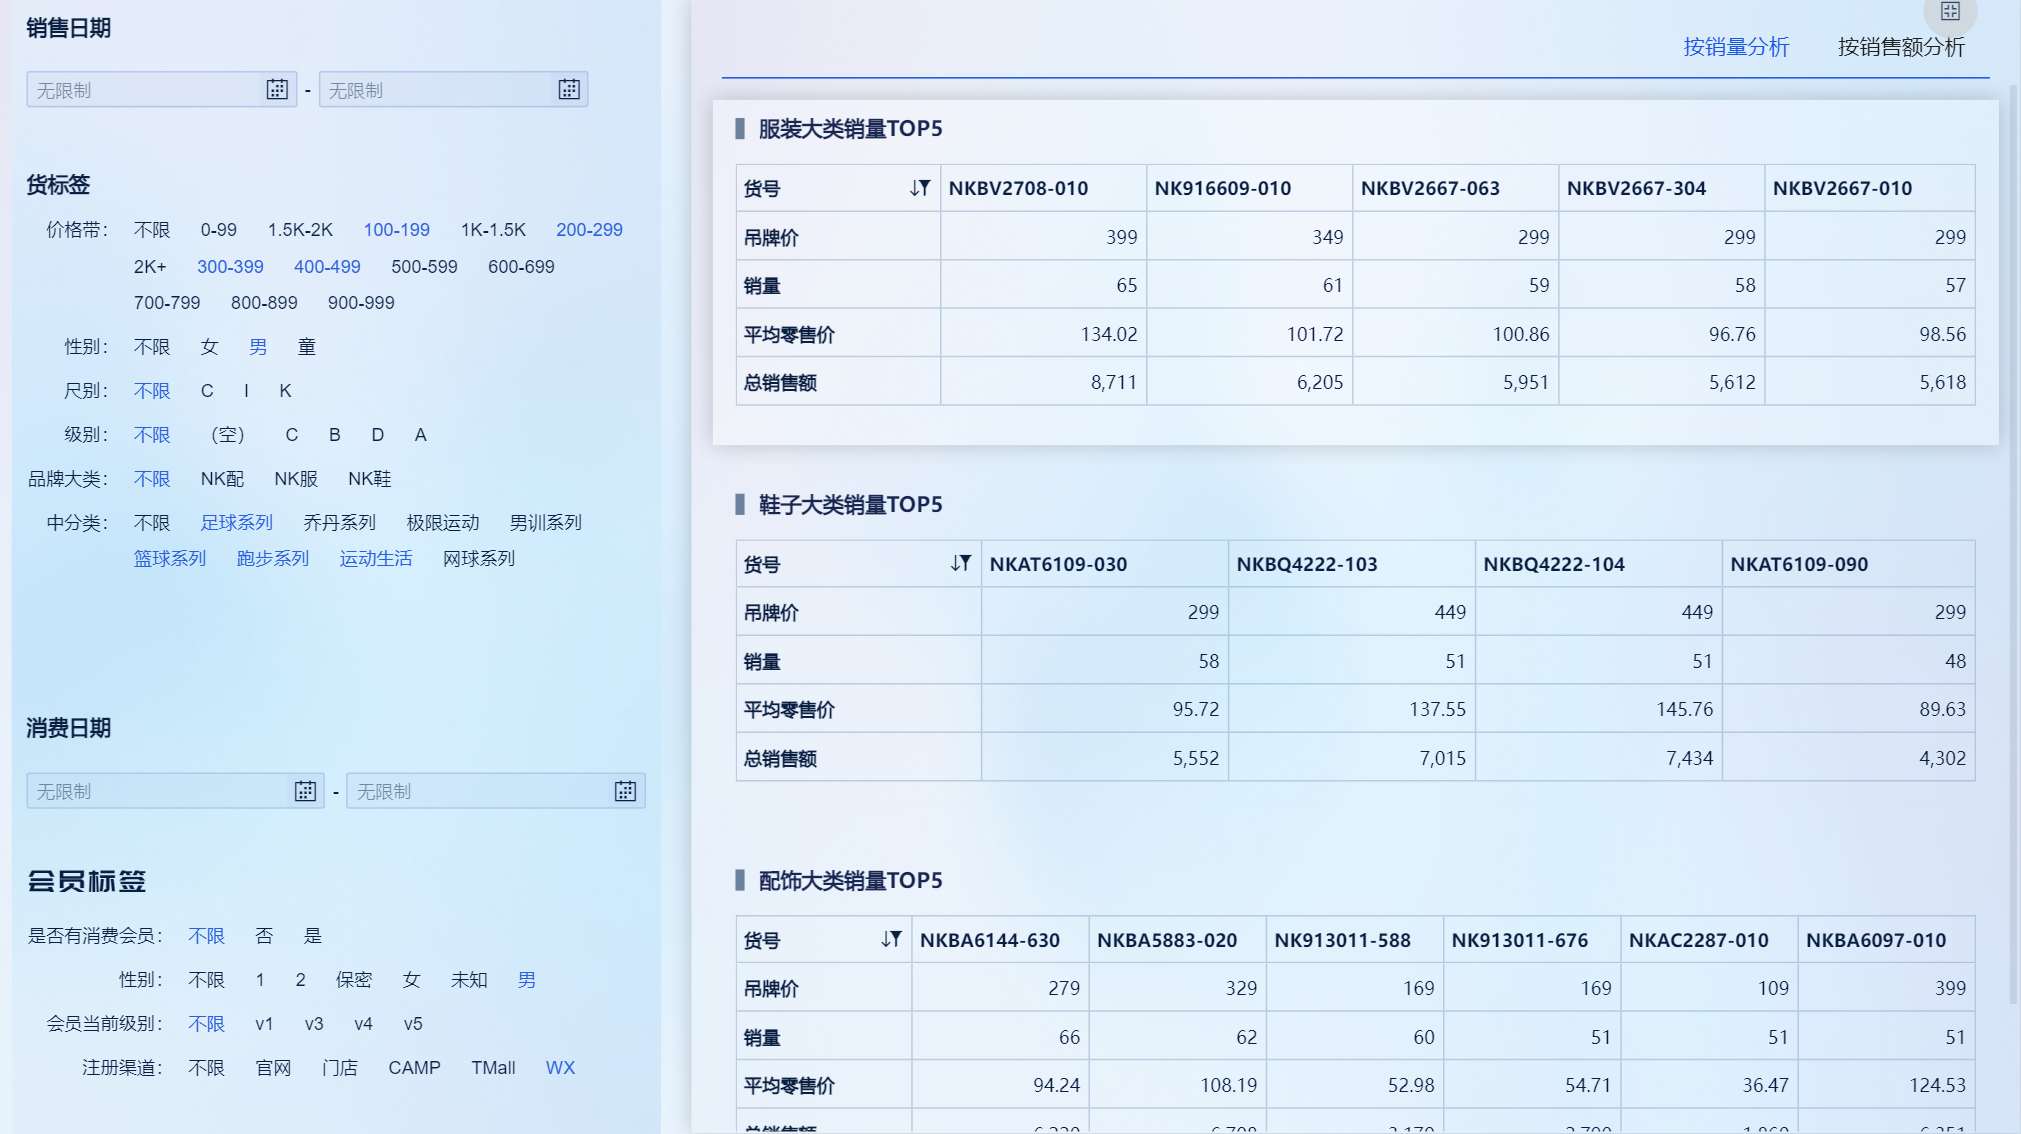Image resolution: width=2021 pixels, height=1134 pixels.
Task: Open calendar for sales end date
Action: point(569,90)
